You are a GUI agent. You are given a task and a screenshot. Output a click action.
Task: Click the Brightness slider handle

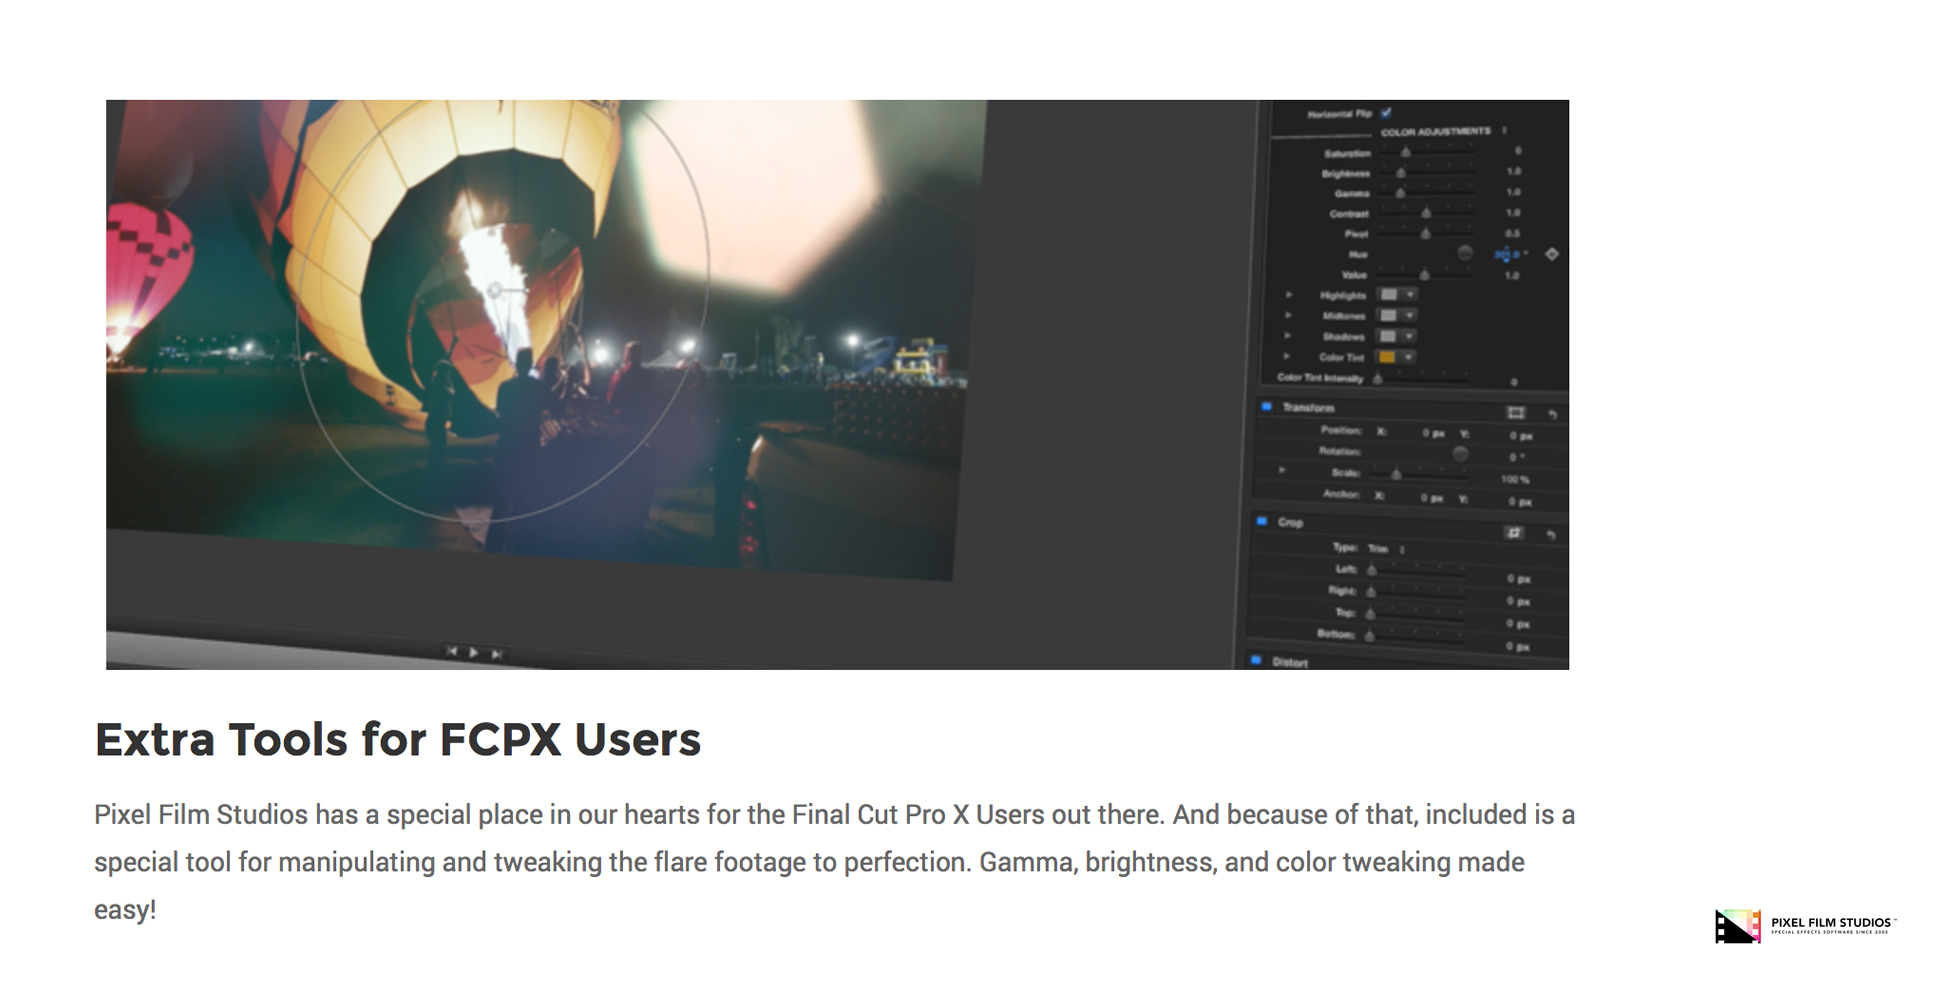[1401, 172]
